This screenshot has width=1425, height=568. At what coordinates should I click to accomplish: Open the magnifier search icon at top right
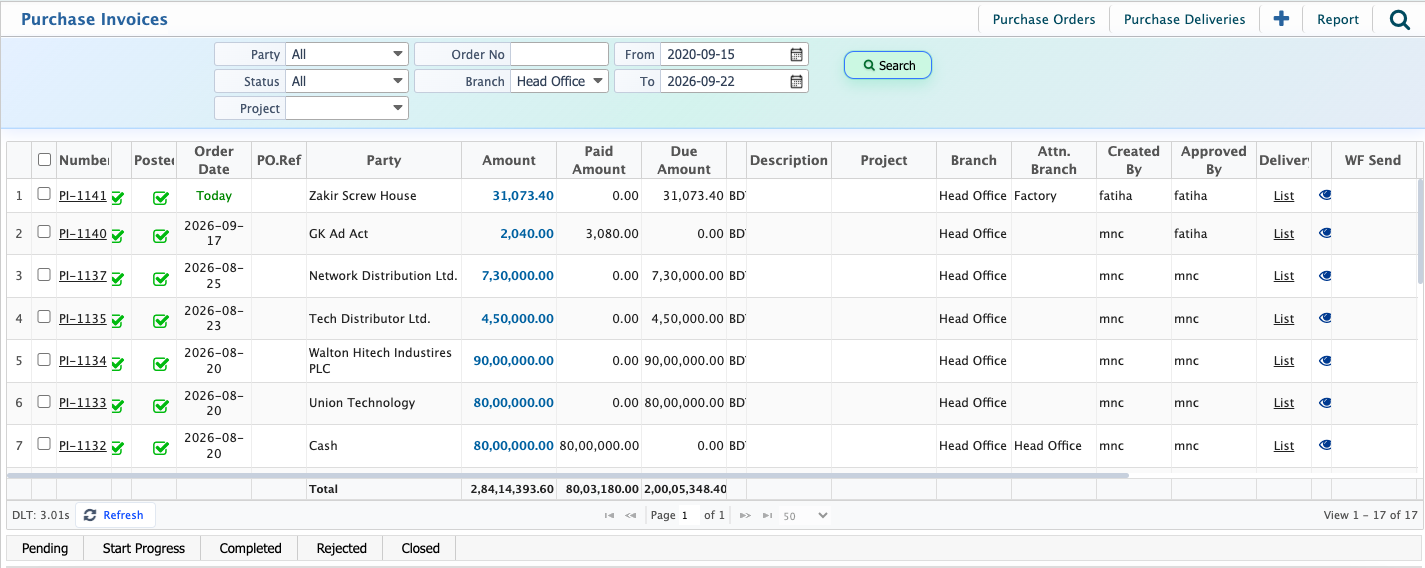coord(1399,19)
